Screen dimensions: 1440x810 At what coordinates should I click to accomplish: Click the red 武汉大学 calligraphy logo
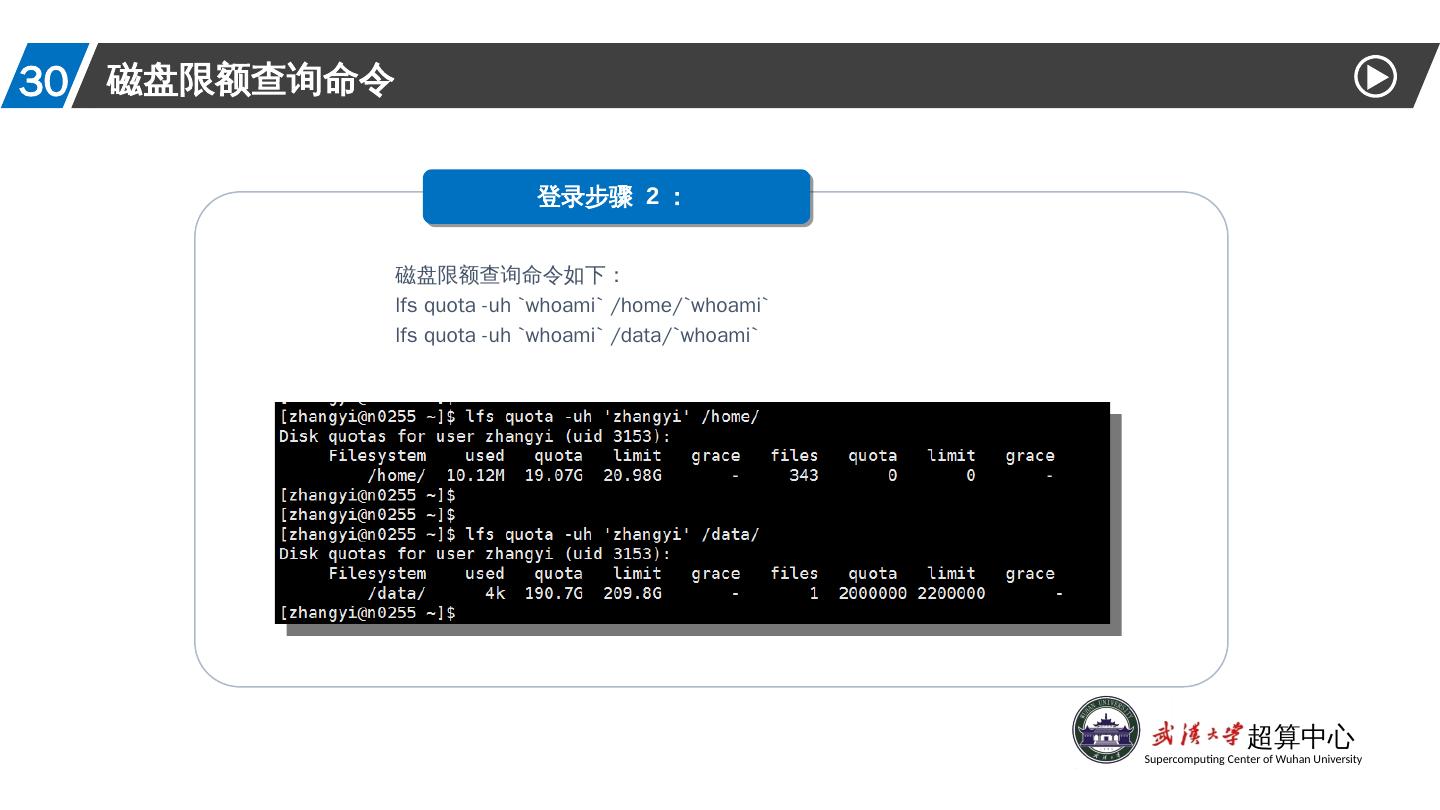pyautogui.click(x=1196, y=735)
